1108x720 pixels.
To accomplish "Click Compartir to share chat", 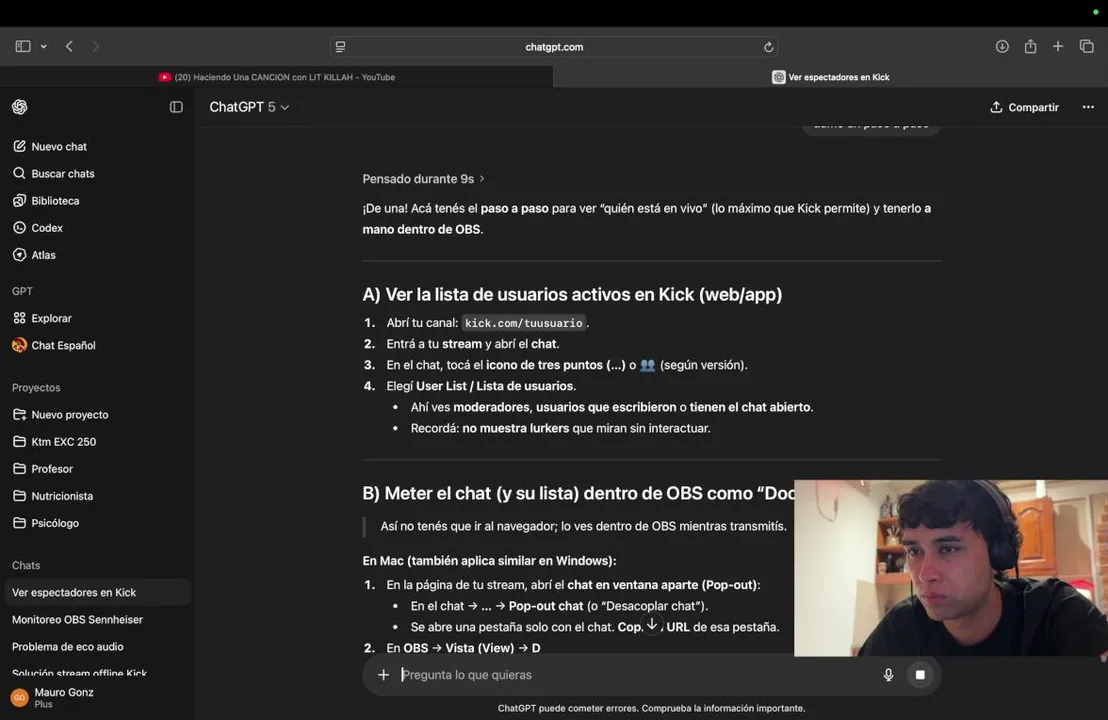I will click(x=1025, y=107).
